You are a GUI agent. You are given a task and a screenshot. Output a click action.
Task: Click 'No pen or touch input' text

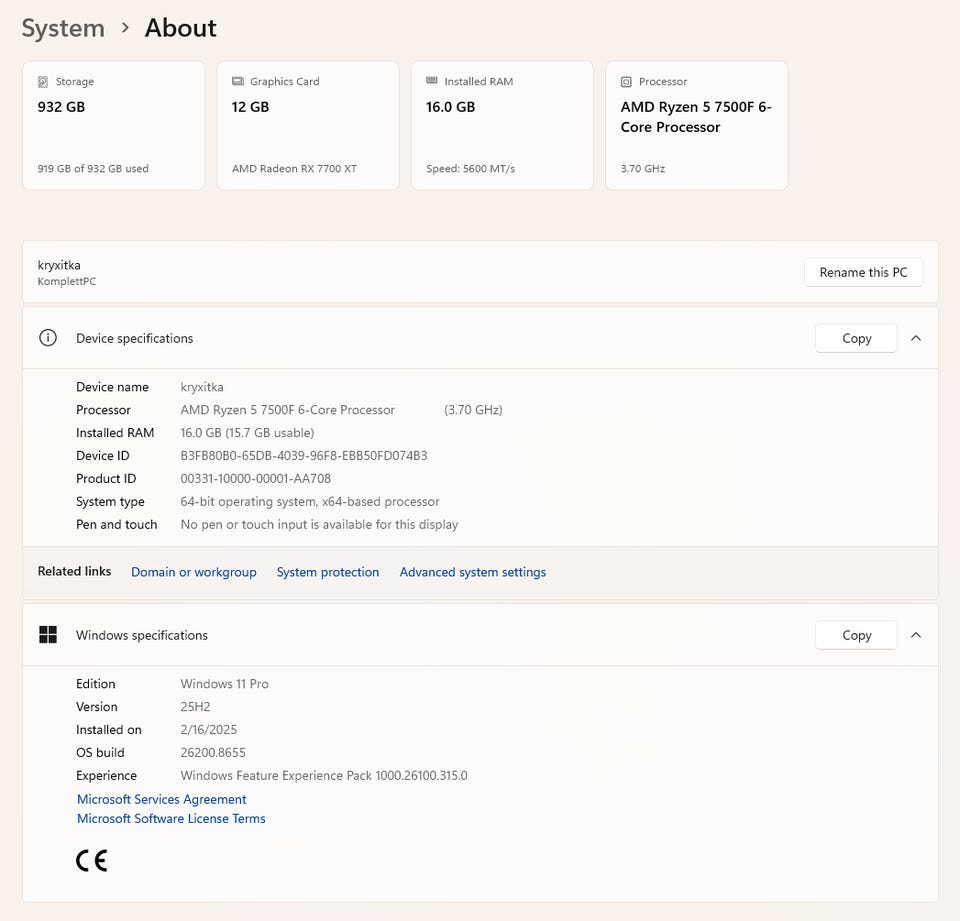click(320, 525)
